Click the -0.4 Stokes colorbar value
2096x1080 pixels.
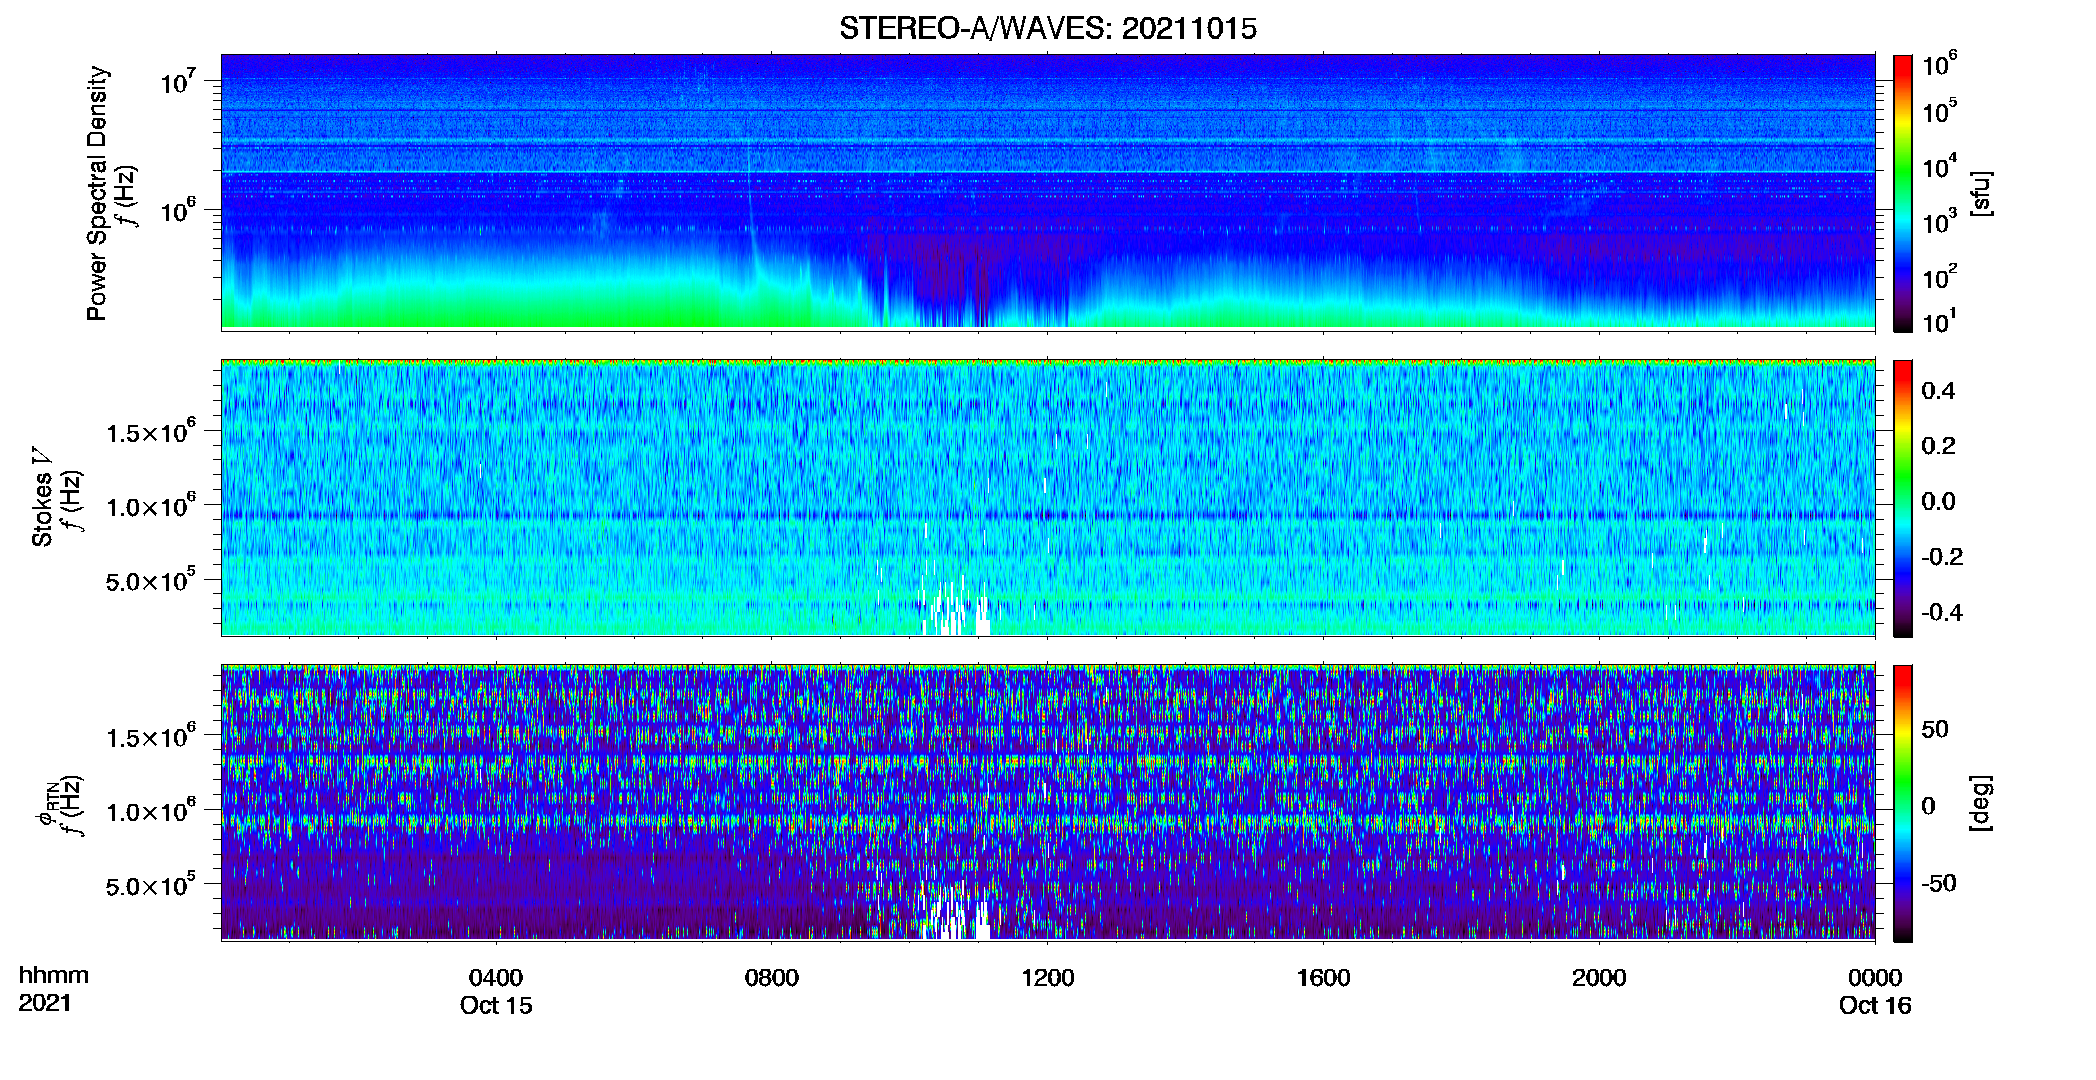coord(1942,612)
